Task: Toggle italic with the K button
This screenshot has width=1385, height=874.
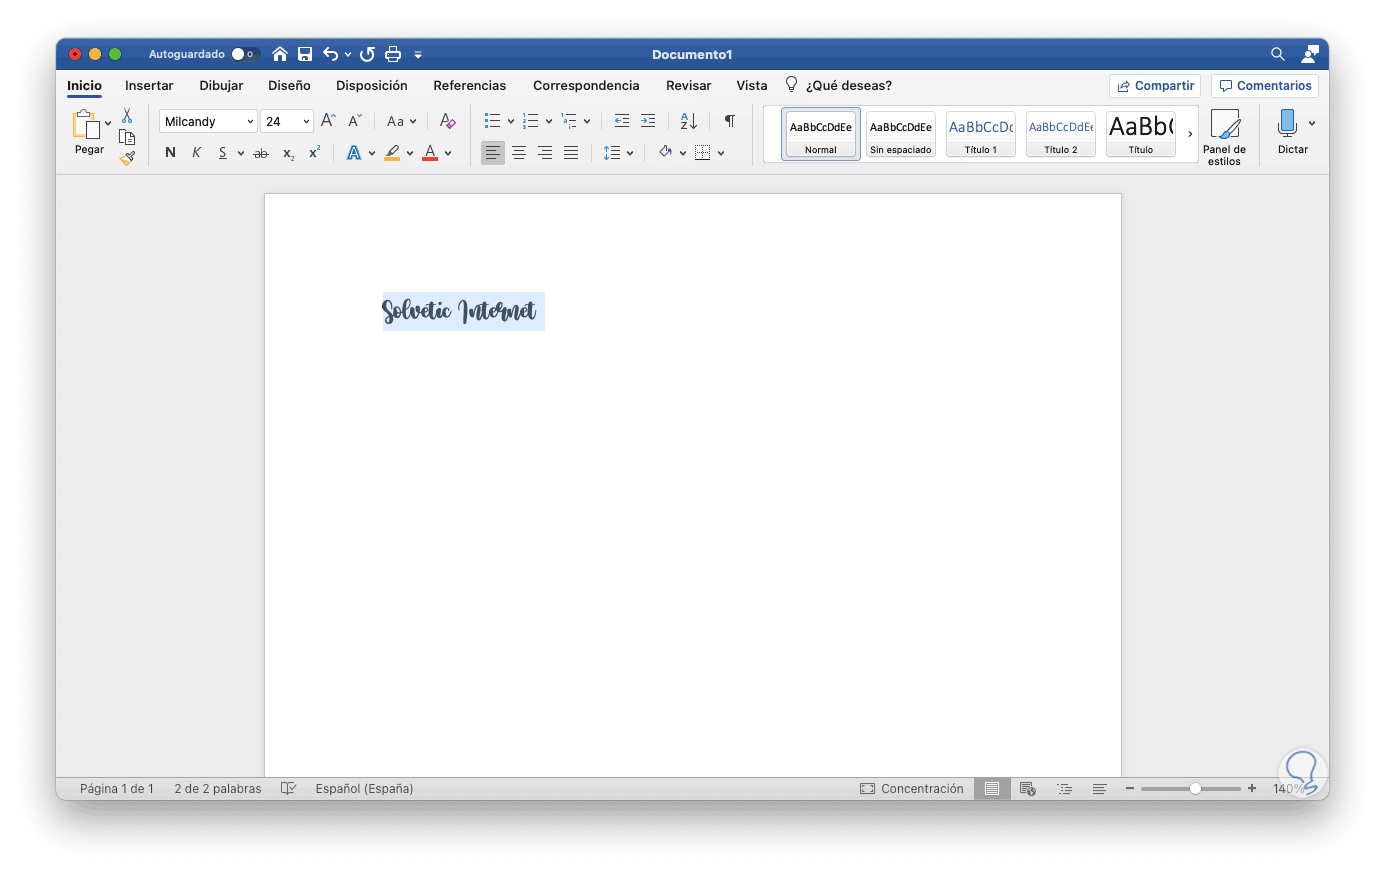Action: [x=196, y=153]
